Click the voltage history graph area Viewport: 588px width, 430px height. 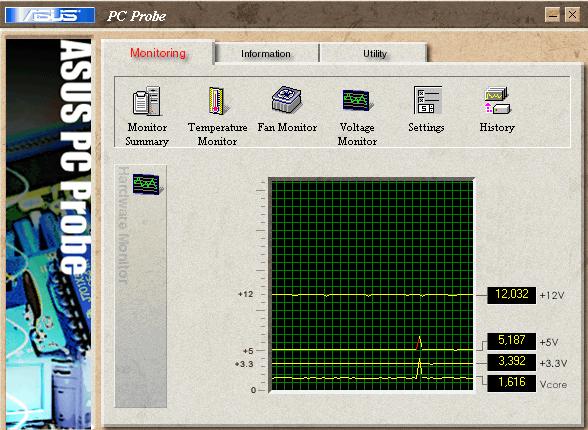372,285
